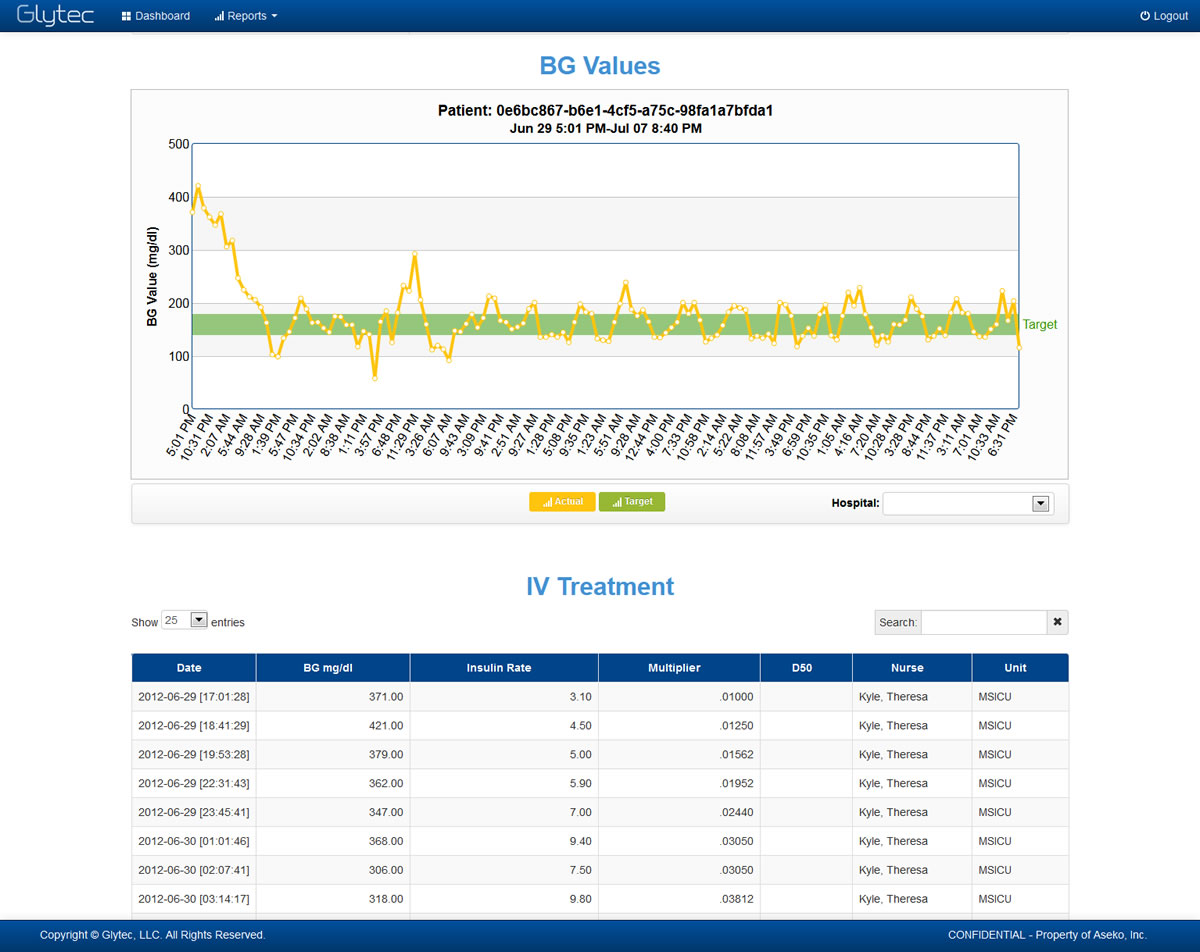Sort table by BG mg/dl column
This screenshot has height=952, width=1200.
[332, 668]
